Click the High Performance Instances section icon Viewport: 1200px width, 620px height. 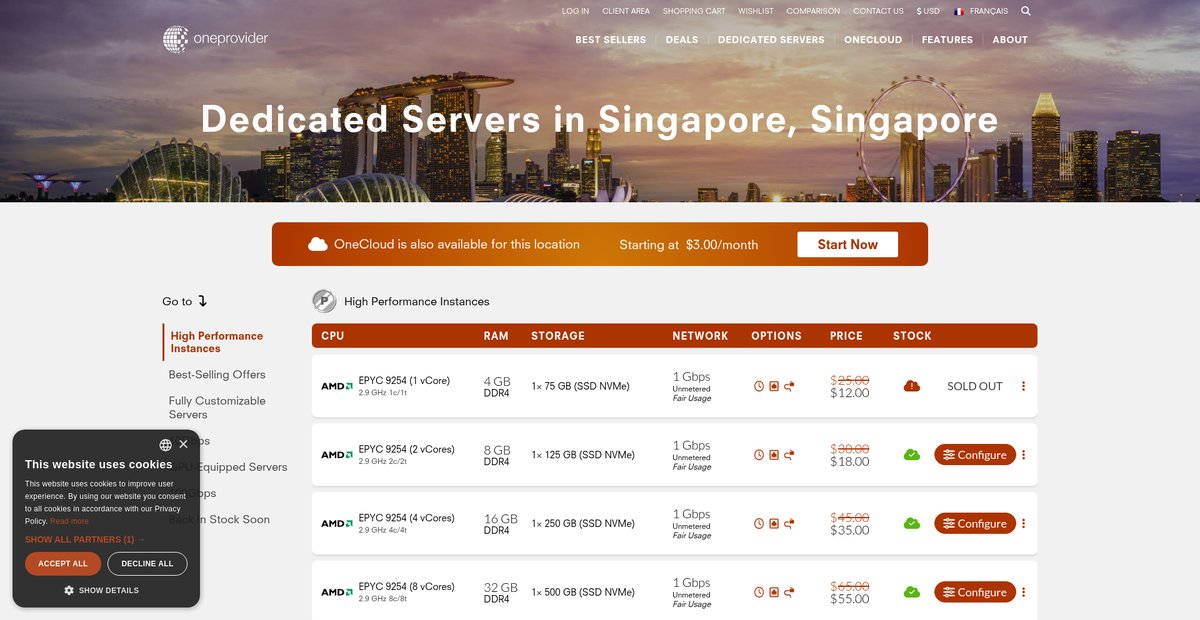(x=324, y=301)
